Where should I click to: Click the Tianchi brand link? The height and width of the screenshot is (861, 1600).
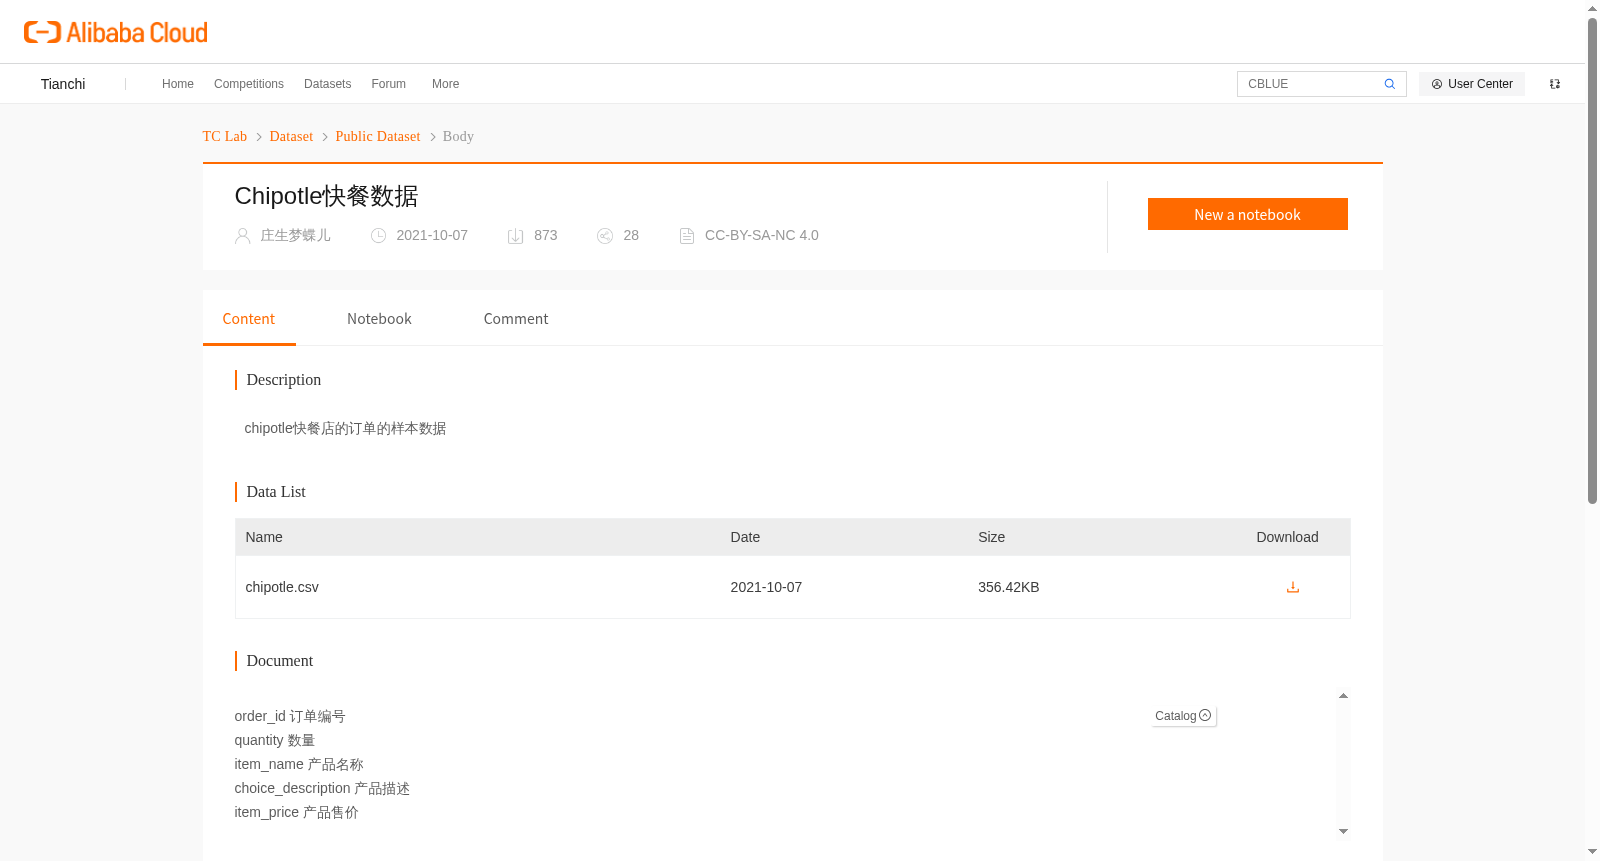point(63,84)
